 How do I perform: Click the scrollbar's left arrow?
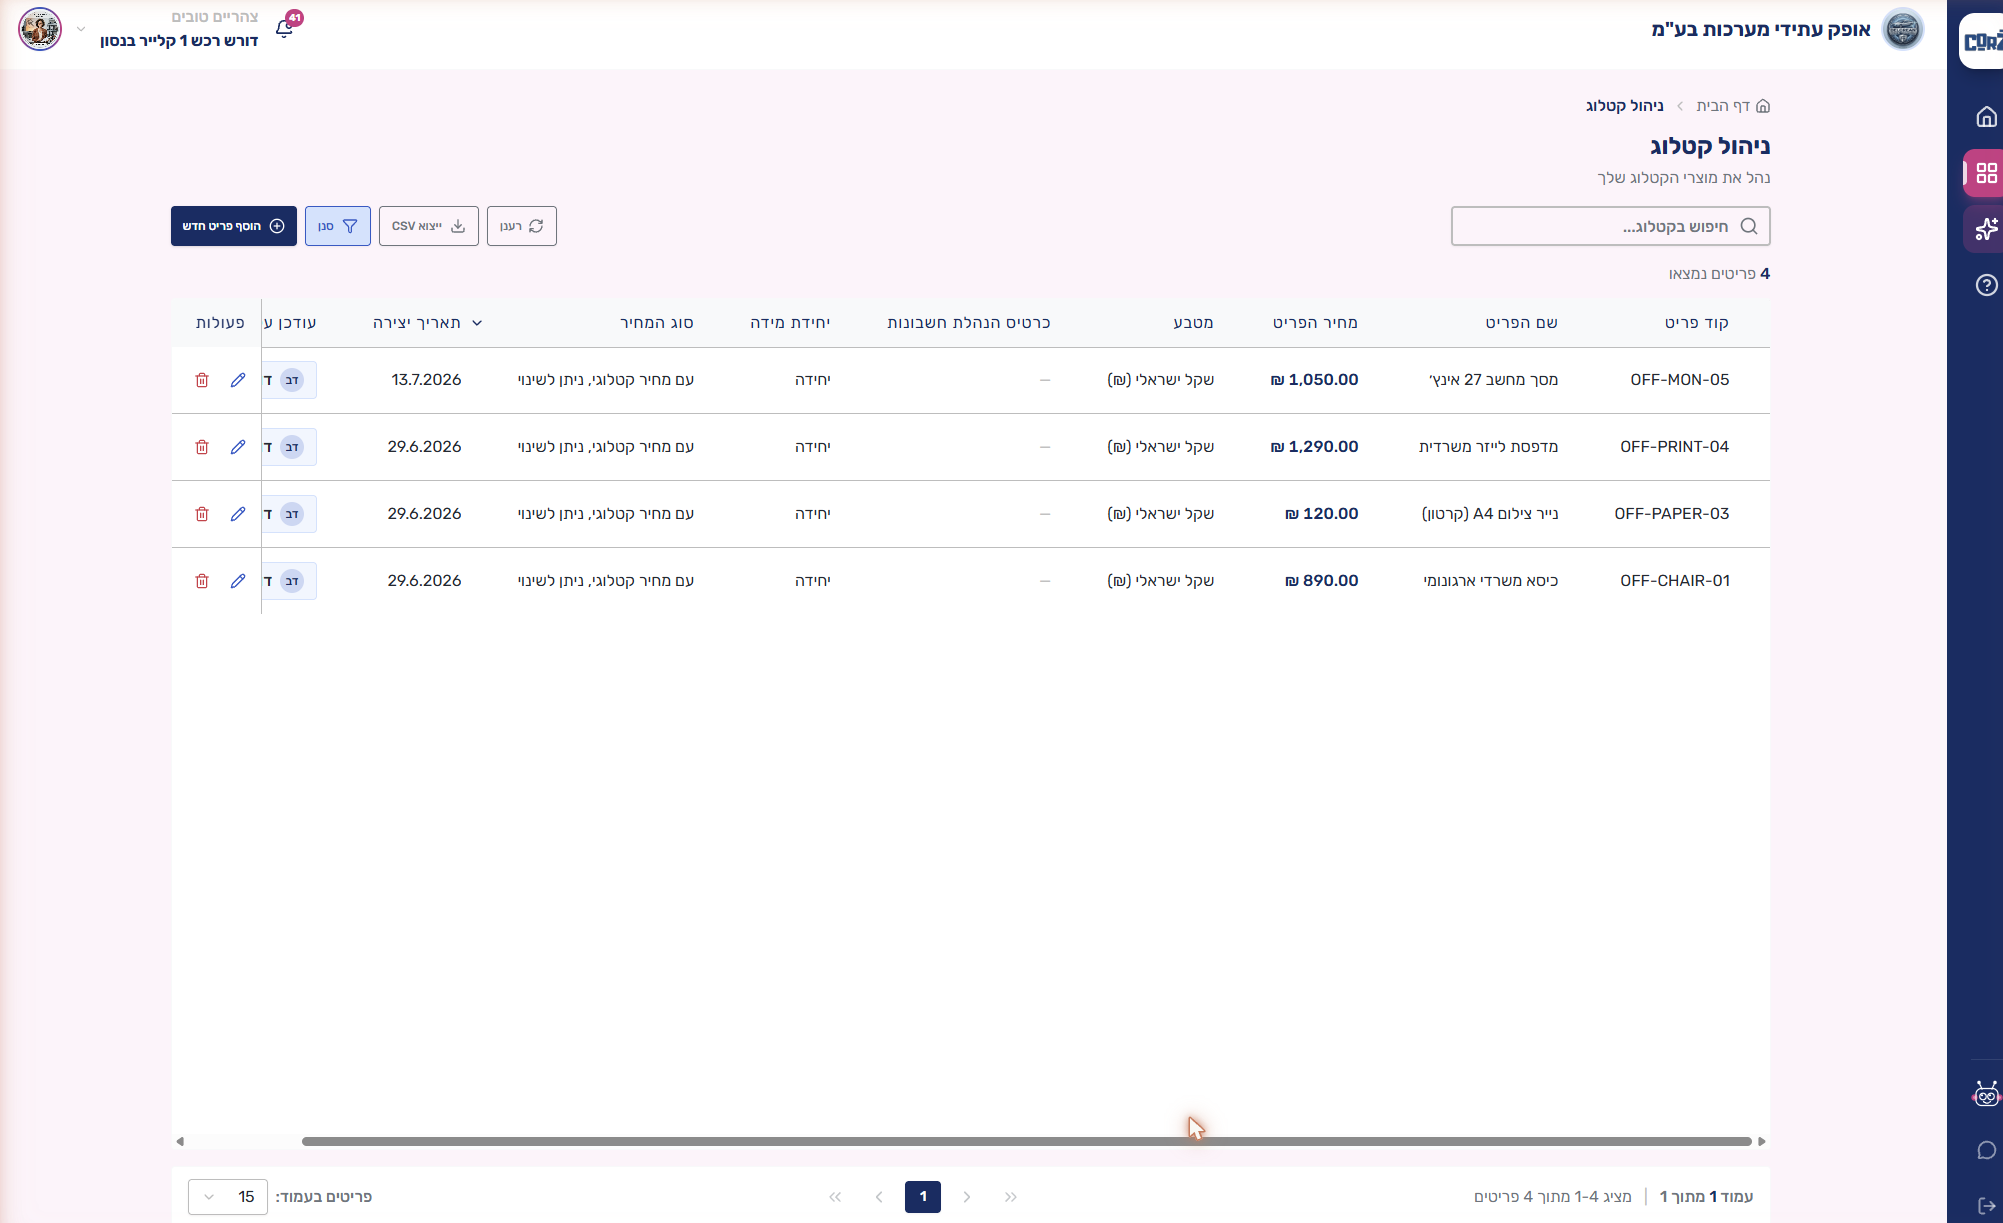tap(180, 1141)
